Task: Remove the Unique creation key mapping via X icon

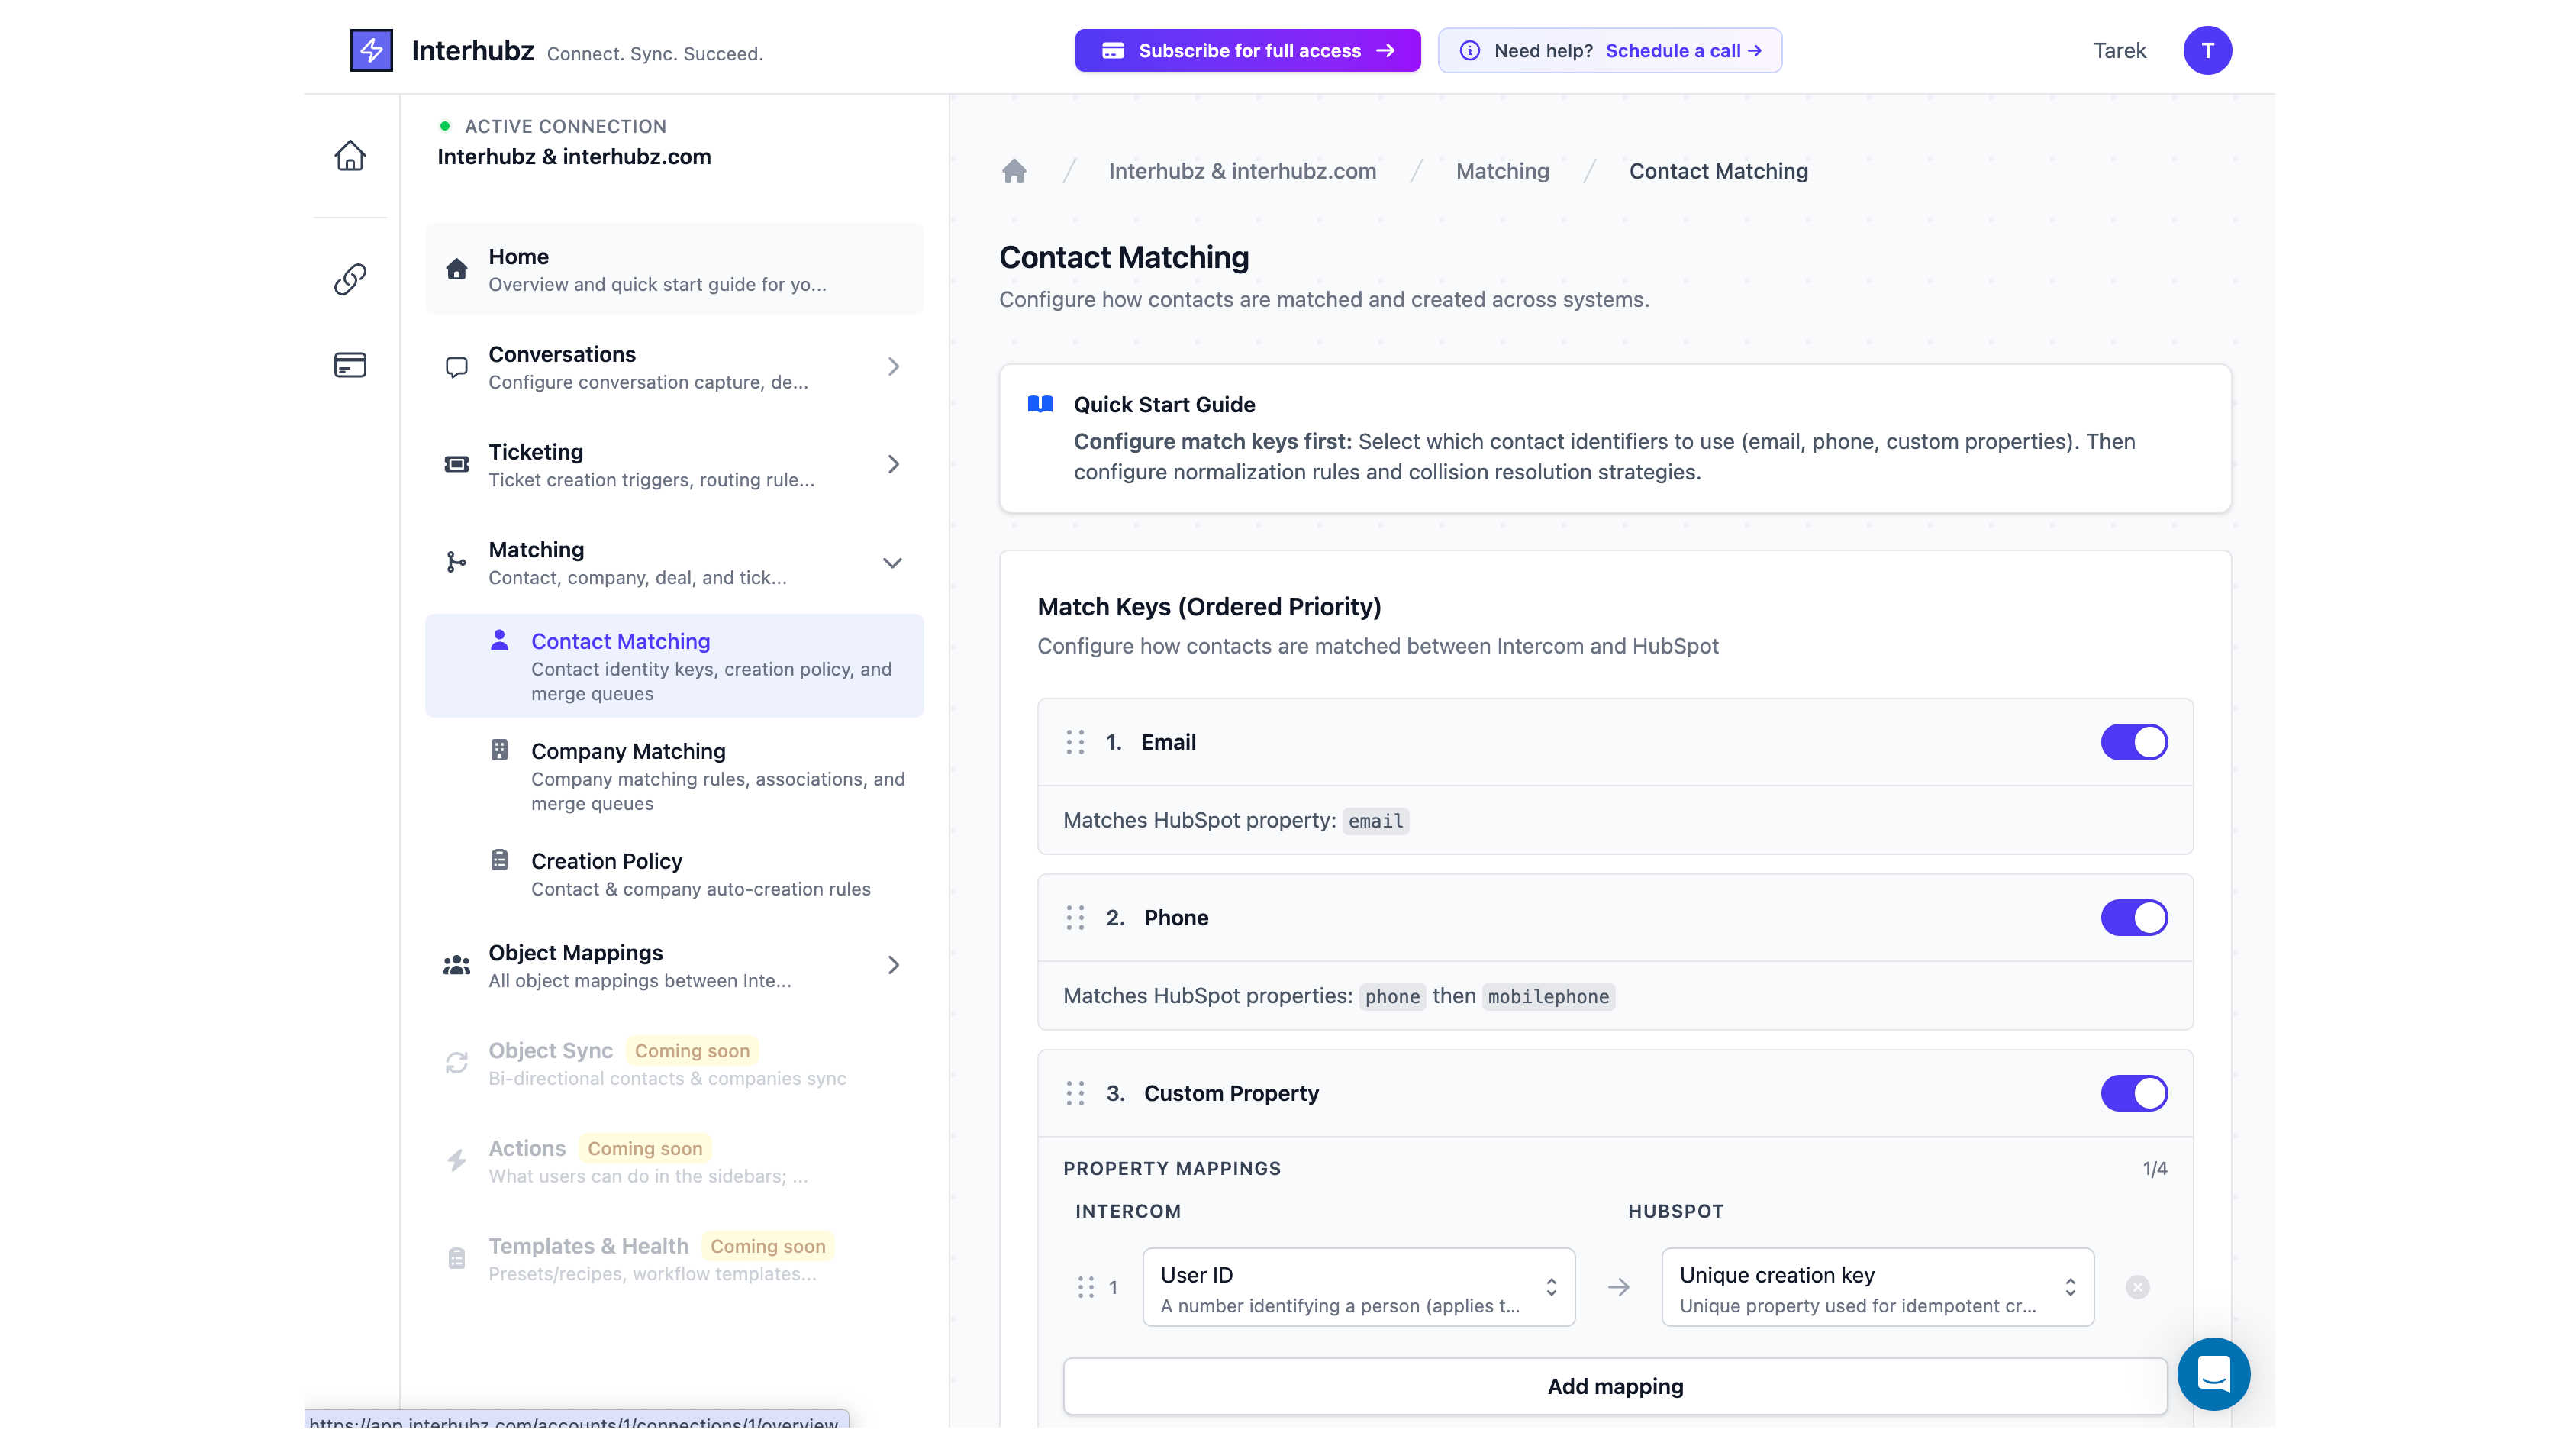Action: [x=2137, y=1287]
